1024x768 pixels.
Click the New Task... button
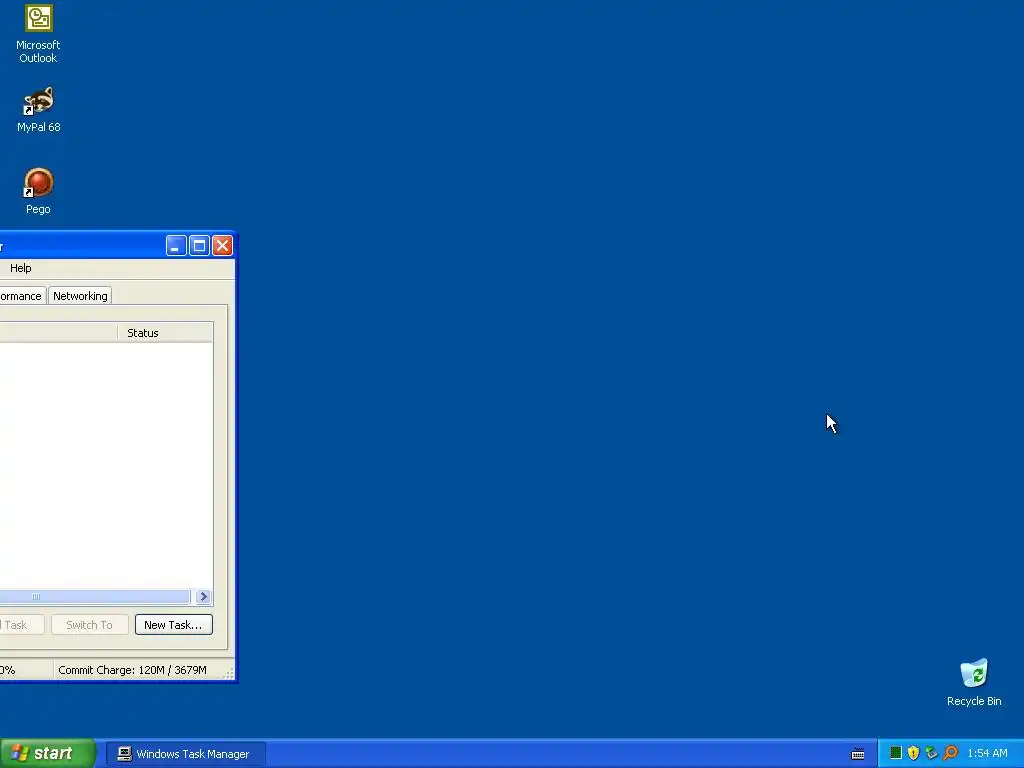[174, 625]
